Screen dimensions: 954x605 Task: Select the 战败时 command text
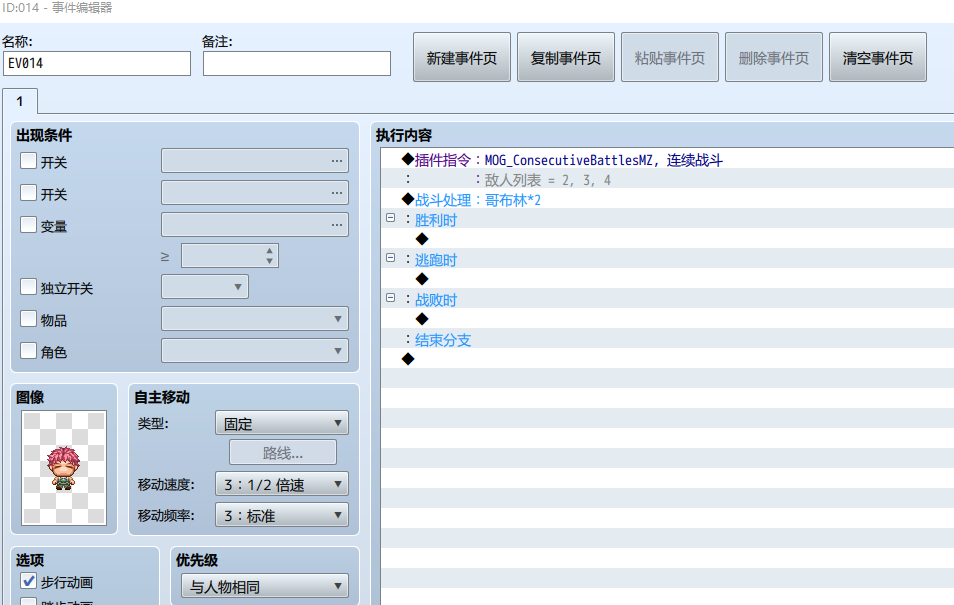coord(436,301)
